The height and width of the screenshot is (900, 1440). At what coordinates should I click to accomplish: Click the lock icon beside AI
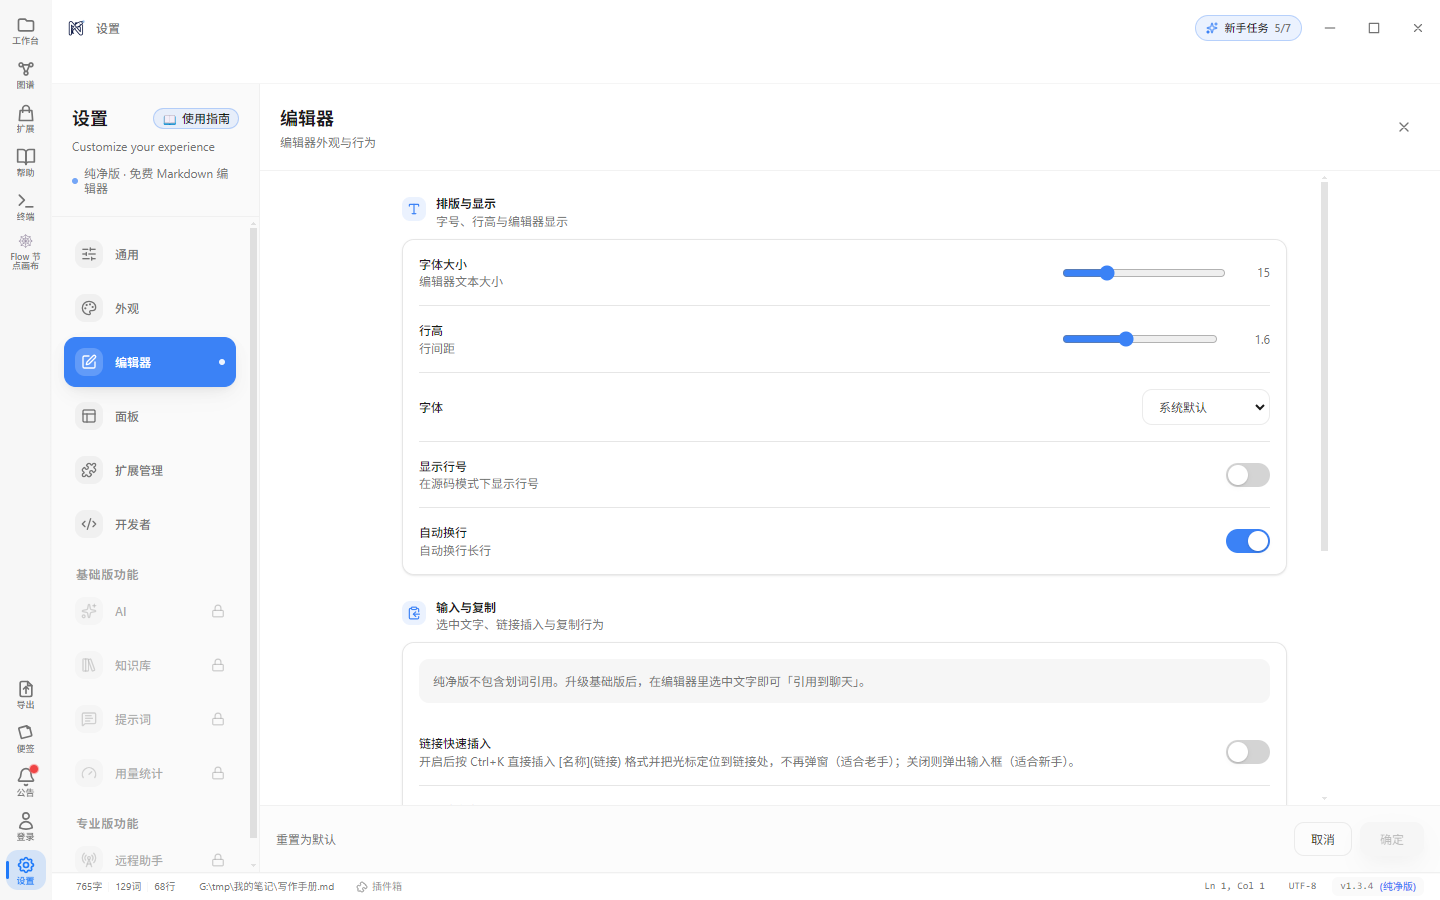(x=218, y=611)
